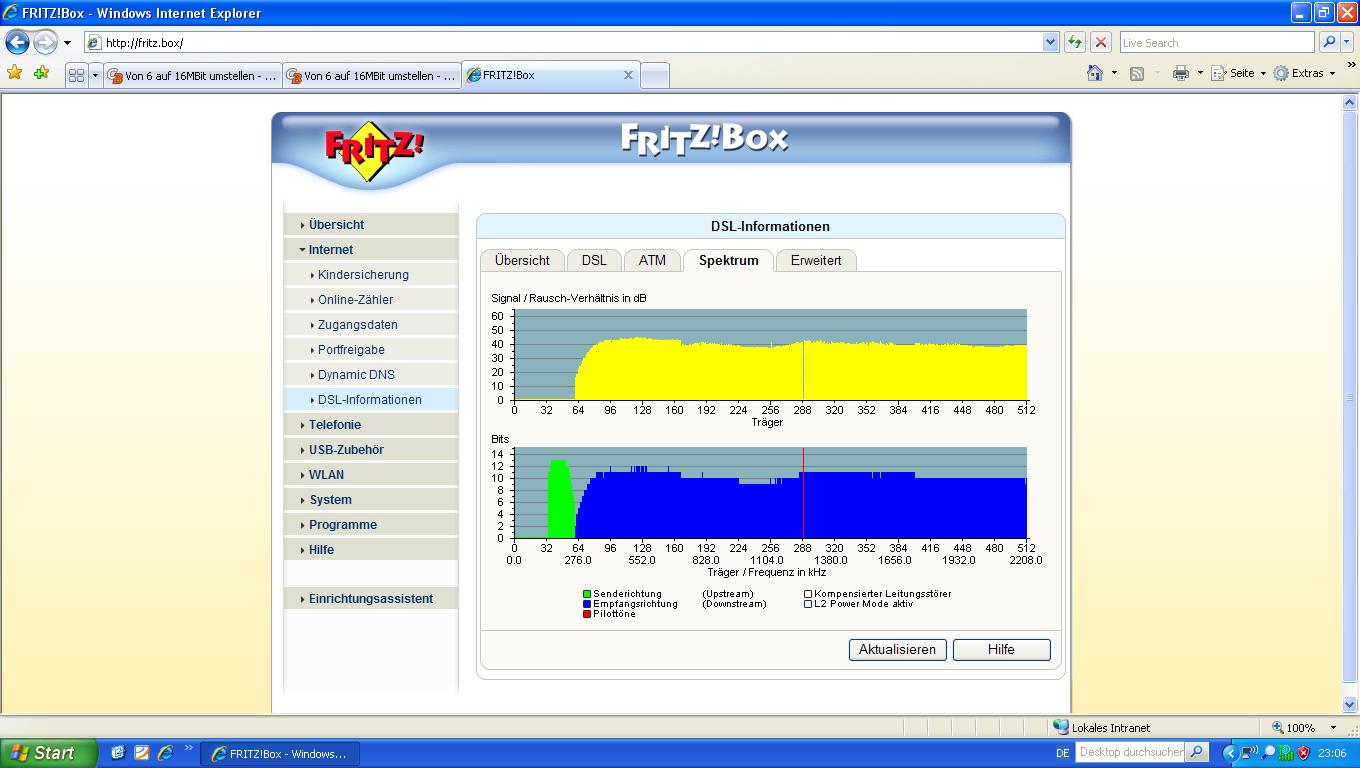
Task: Click the browser Back arrow button
Action: tap(17, 42)
